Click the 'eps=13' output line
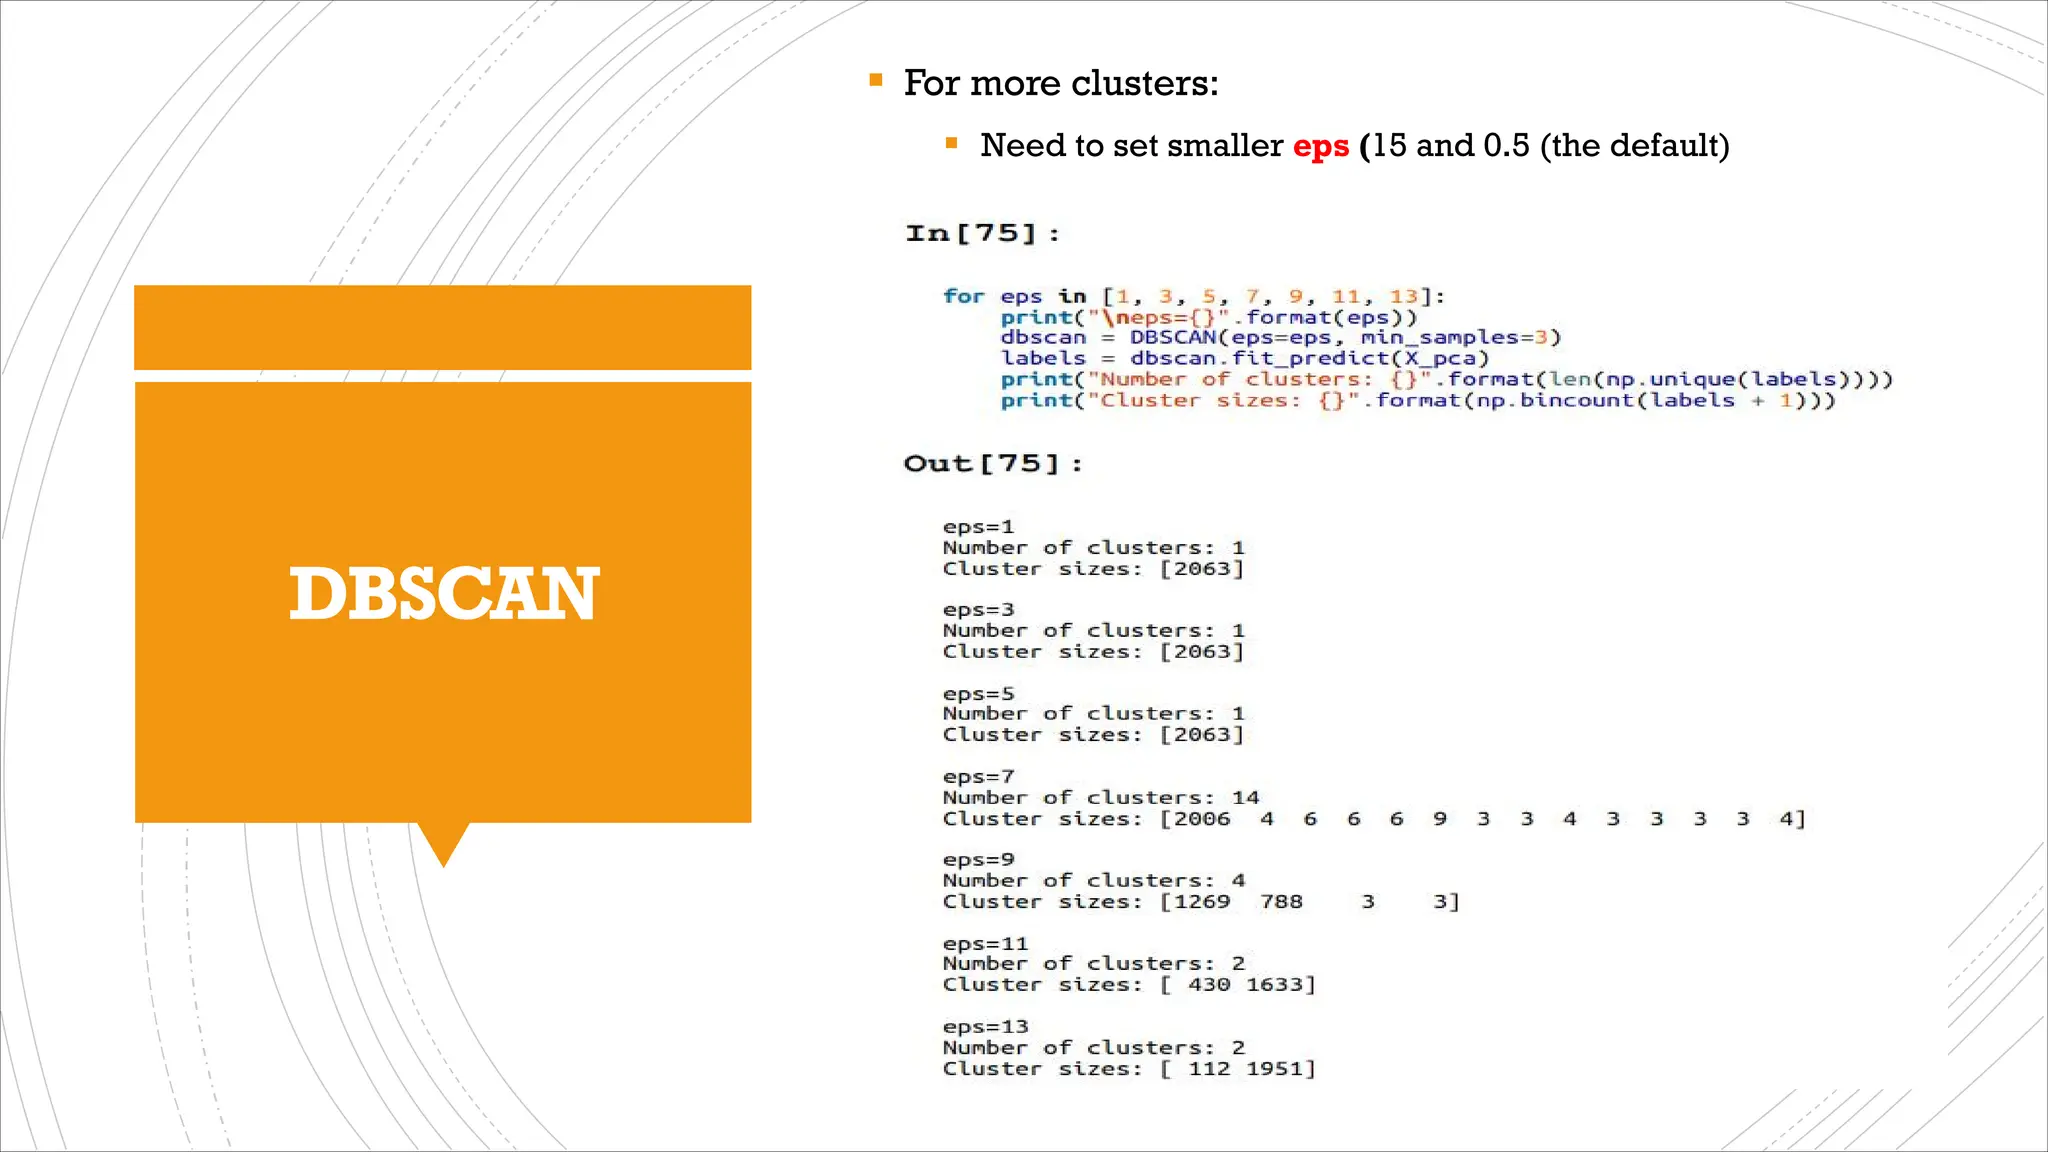Screen dimensions: 2048x1152 click(x=986, y=1027)
